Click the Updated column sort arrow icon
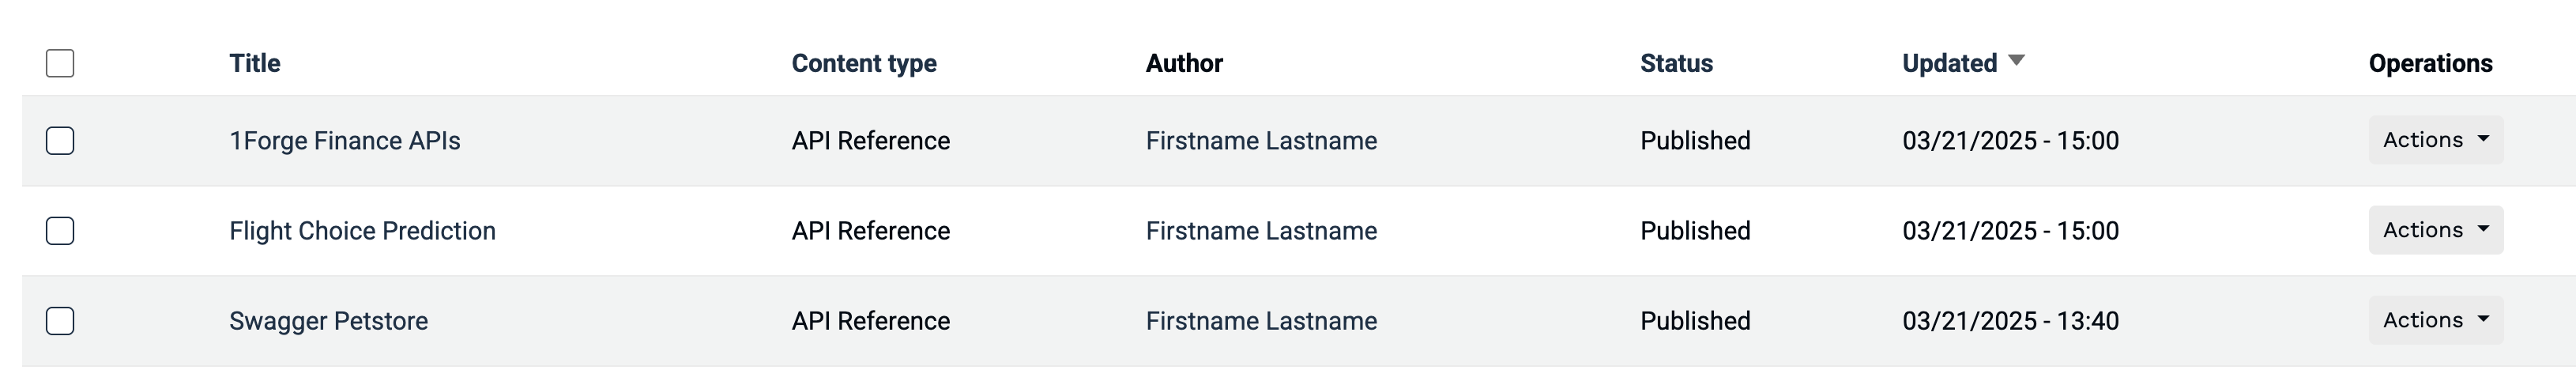Screen dimensions: 2576x370 2016,60
